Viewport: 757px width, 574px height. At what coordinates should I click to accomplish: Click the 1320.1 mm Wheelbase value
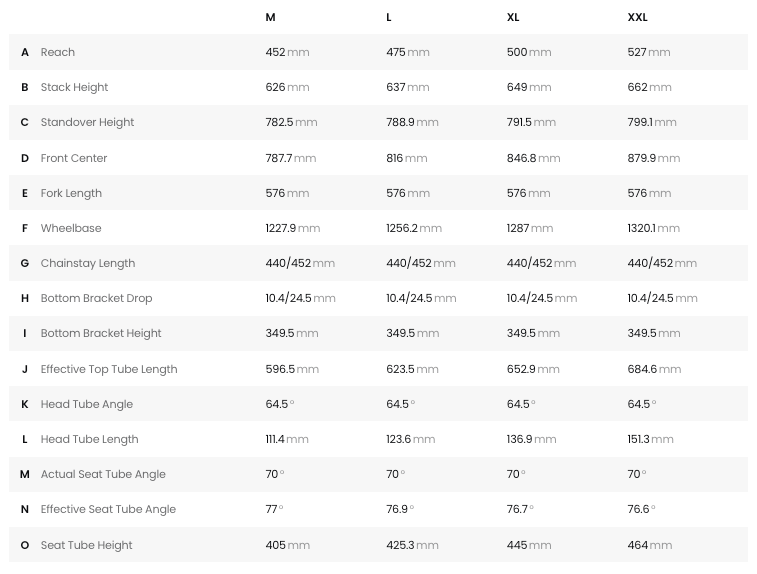(653, 228)
